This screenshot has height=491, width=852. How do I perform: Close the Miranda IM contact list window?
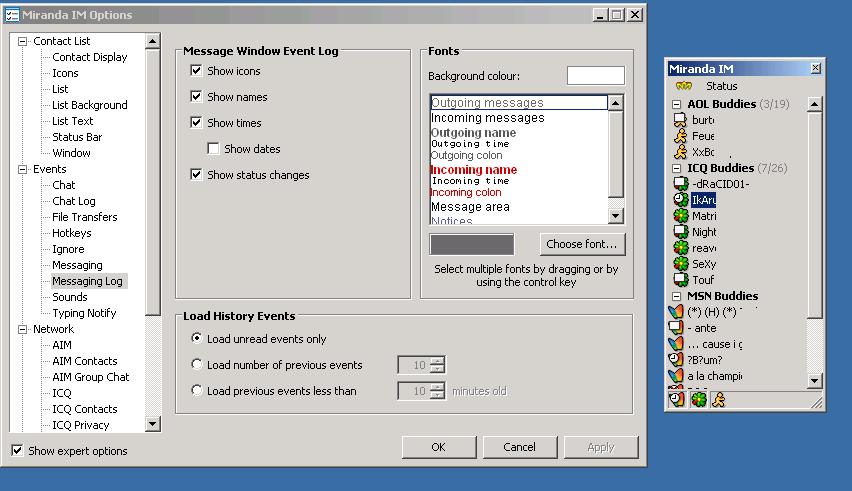point(815,68)
